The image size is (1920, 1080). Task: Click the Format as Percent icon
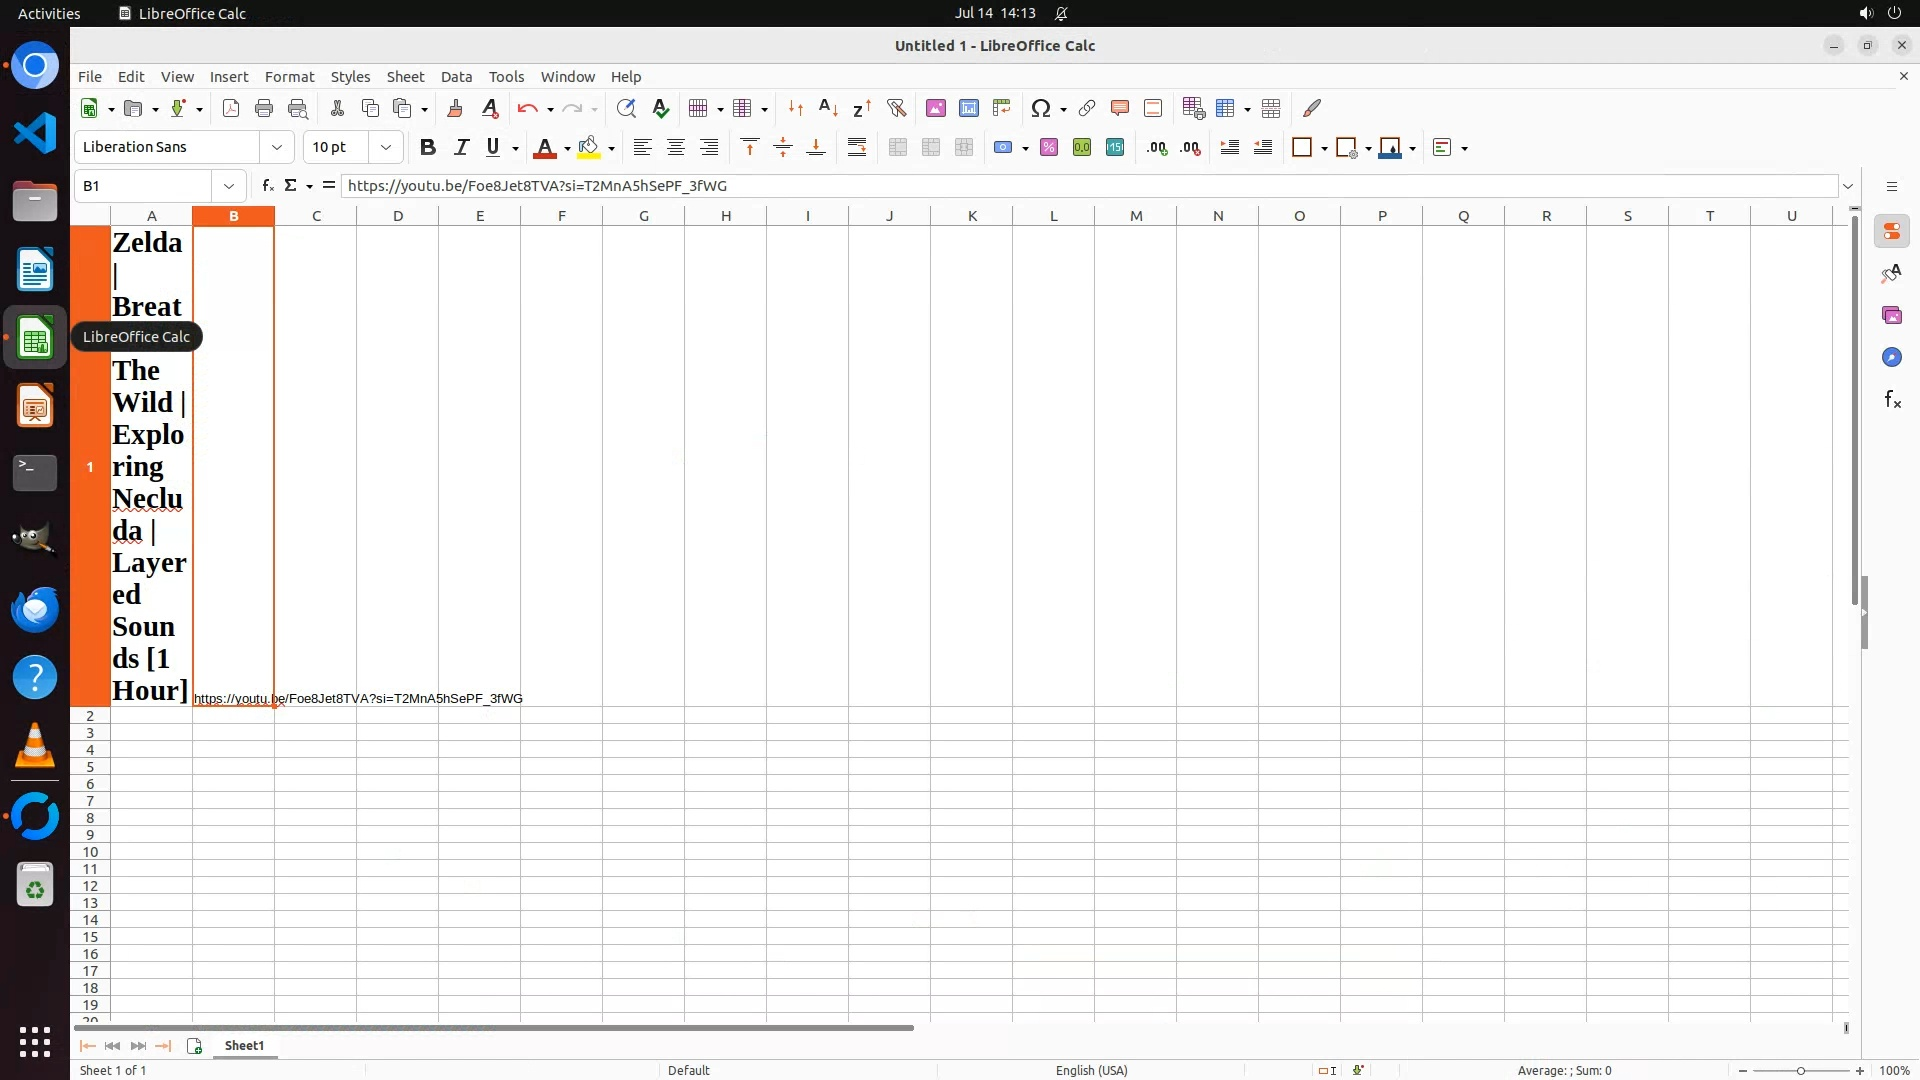1049,148
